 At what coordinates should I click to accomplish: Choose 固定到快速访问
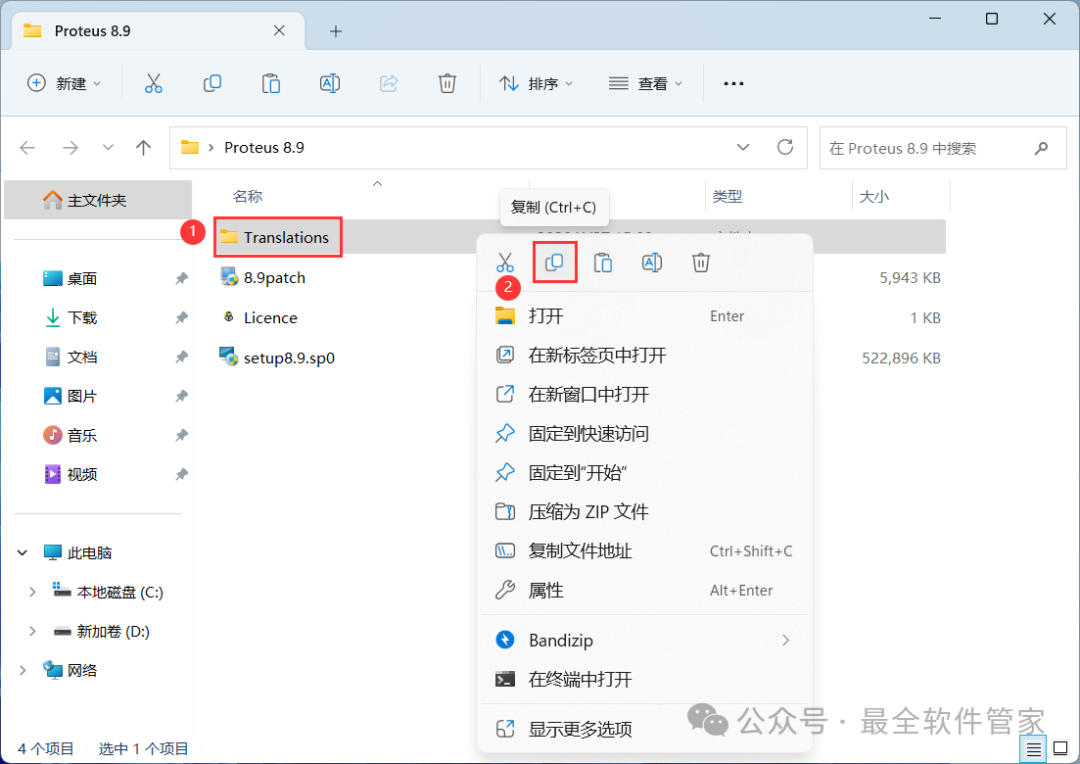point(645,434)
